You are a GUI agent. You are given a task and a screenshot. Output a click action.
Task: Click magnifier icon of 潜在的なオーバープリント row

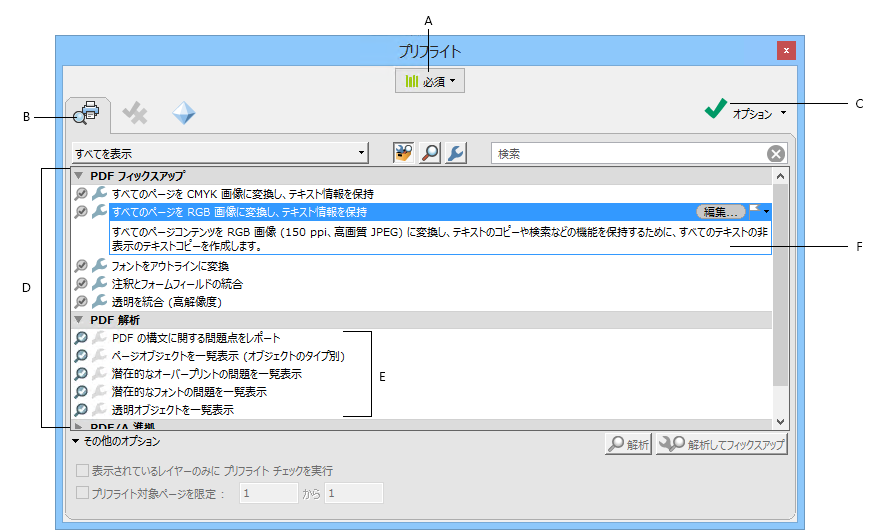coord(81,374)
